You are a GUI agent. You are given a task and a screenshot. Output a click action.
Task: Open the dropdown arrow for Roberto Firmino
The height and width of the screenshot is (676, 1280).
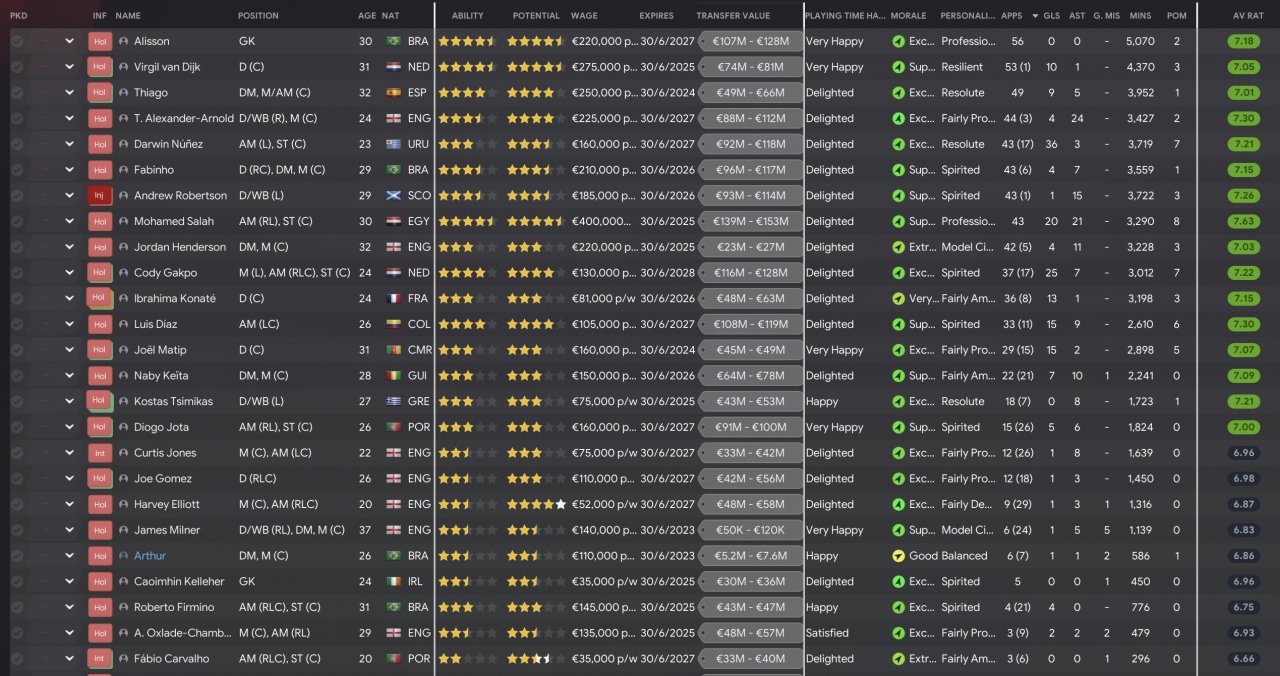[70, 607]
